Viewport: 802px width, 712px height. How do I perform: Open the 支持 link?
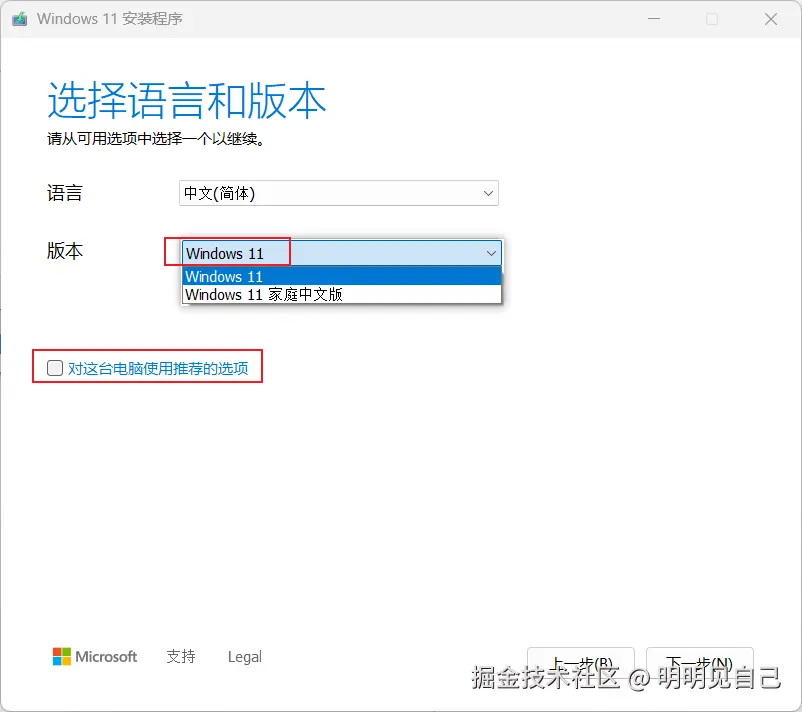181,657
